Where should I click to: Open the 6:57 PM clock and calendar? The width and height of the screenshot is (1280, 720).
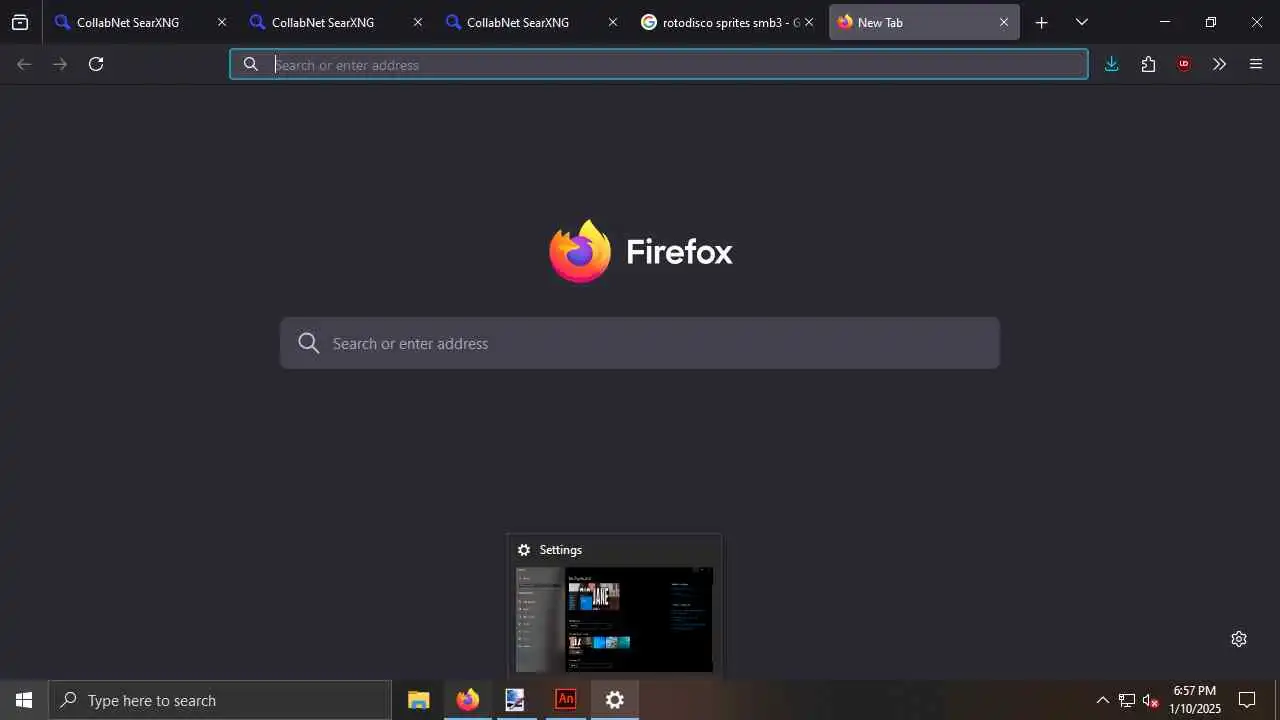point(1195,700)
